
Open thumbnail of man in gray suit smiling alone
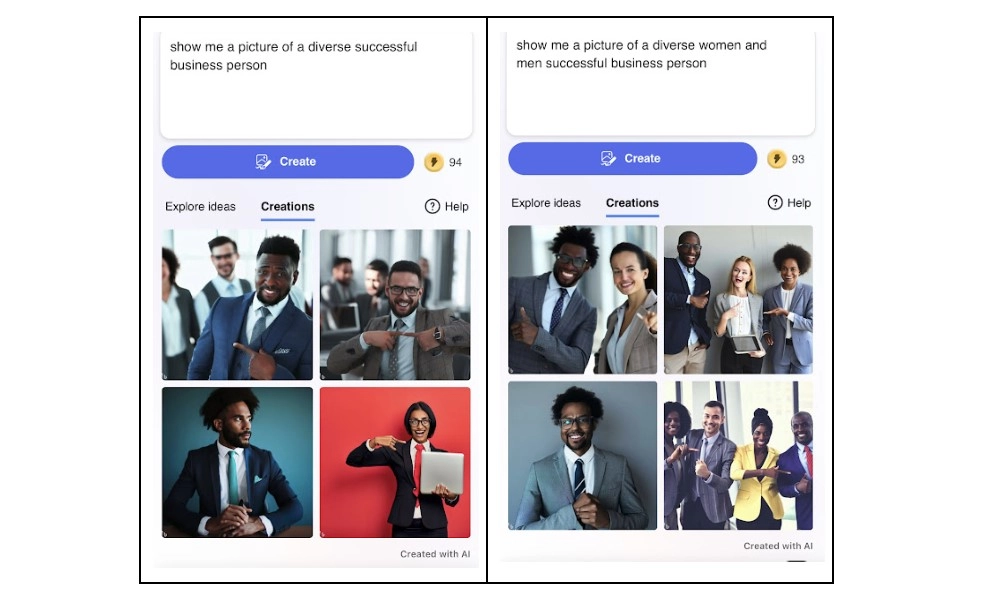point(583,455)
